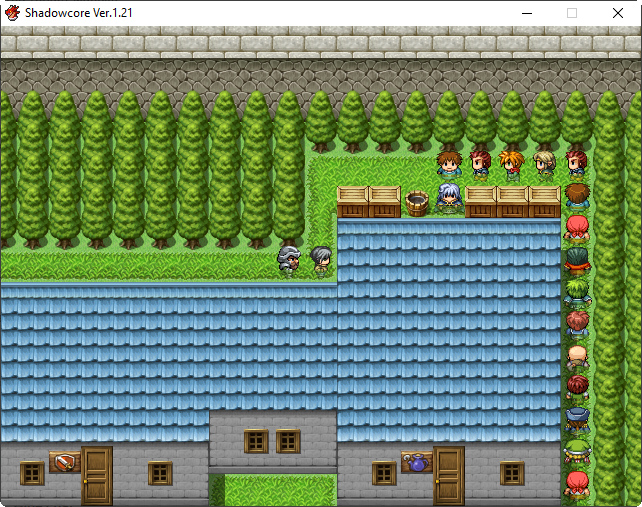Select the red-haired character right of the blonde elf
642x507 pixels.
pyautogui.click(x=576, y=165)
